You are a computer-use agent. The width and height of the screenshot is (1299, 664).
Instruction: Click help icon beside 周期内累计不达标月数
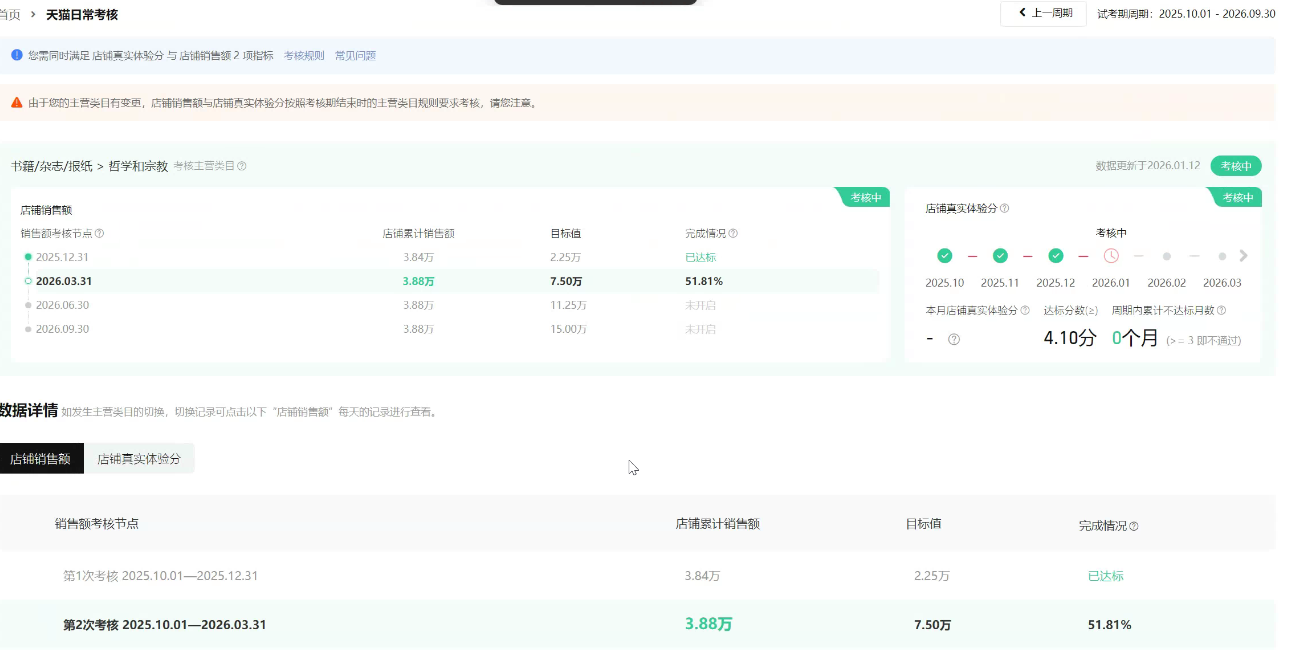pos(1221,311)
